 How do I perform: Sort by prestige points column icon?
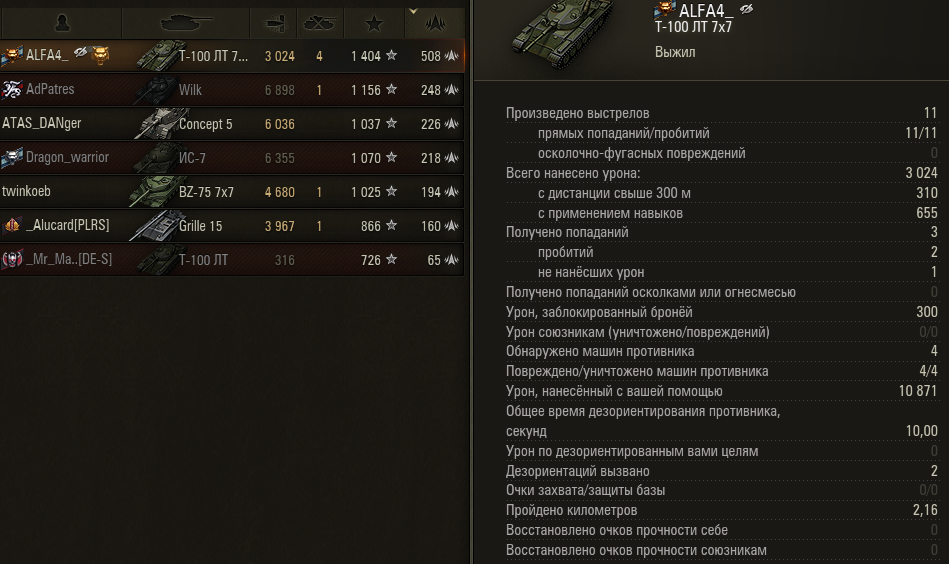click(x=435, y=24)
